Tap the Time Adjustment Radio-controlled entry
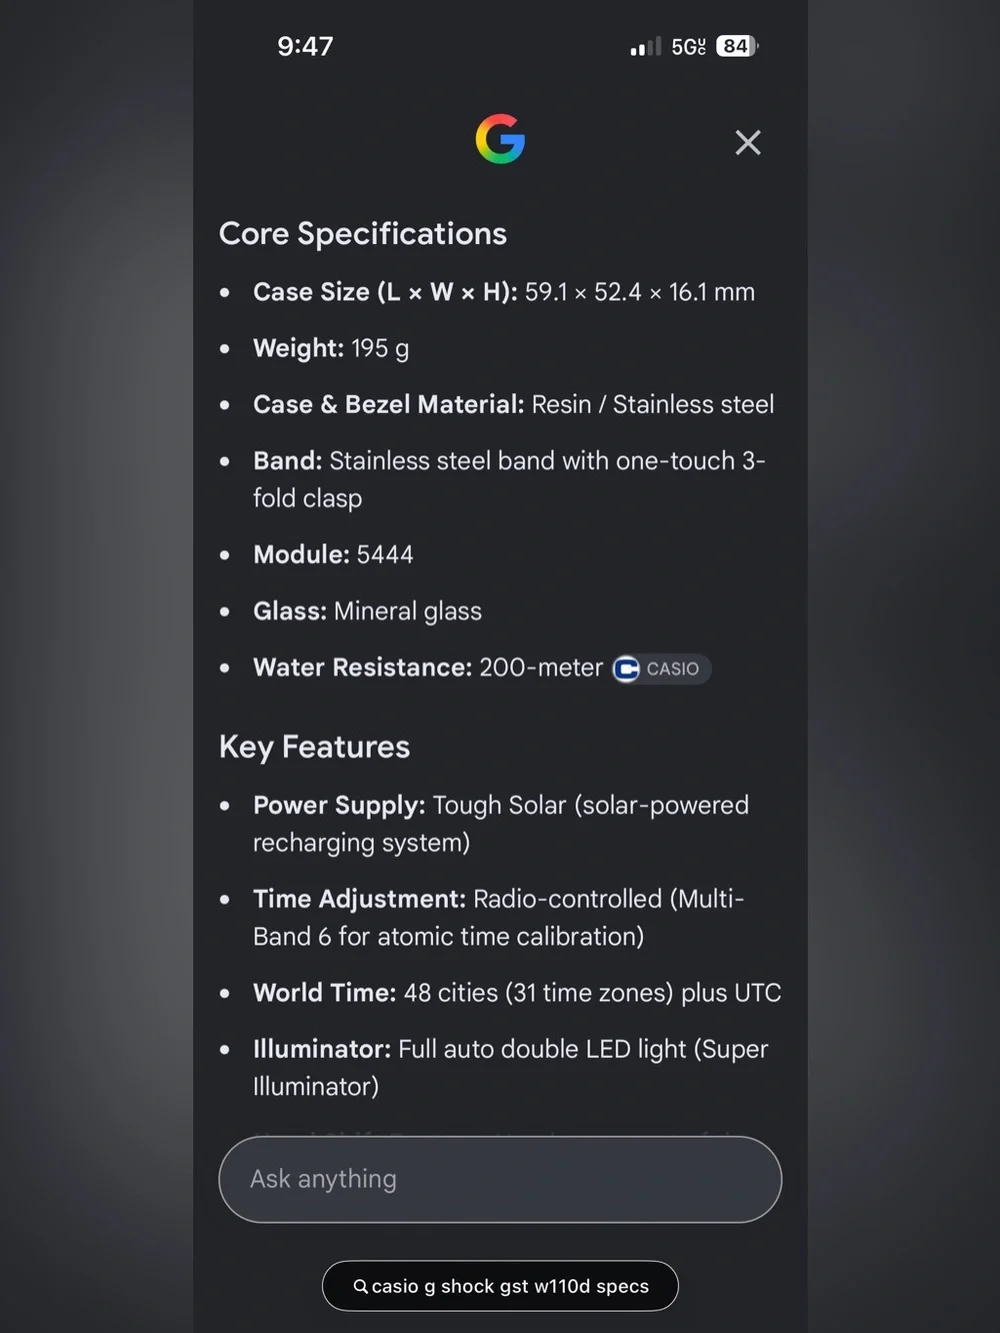Screen dimensions: 1000x1333 [x=498, y=918]
